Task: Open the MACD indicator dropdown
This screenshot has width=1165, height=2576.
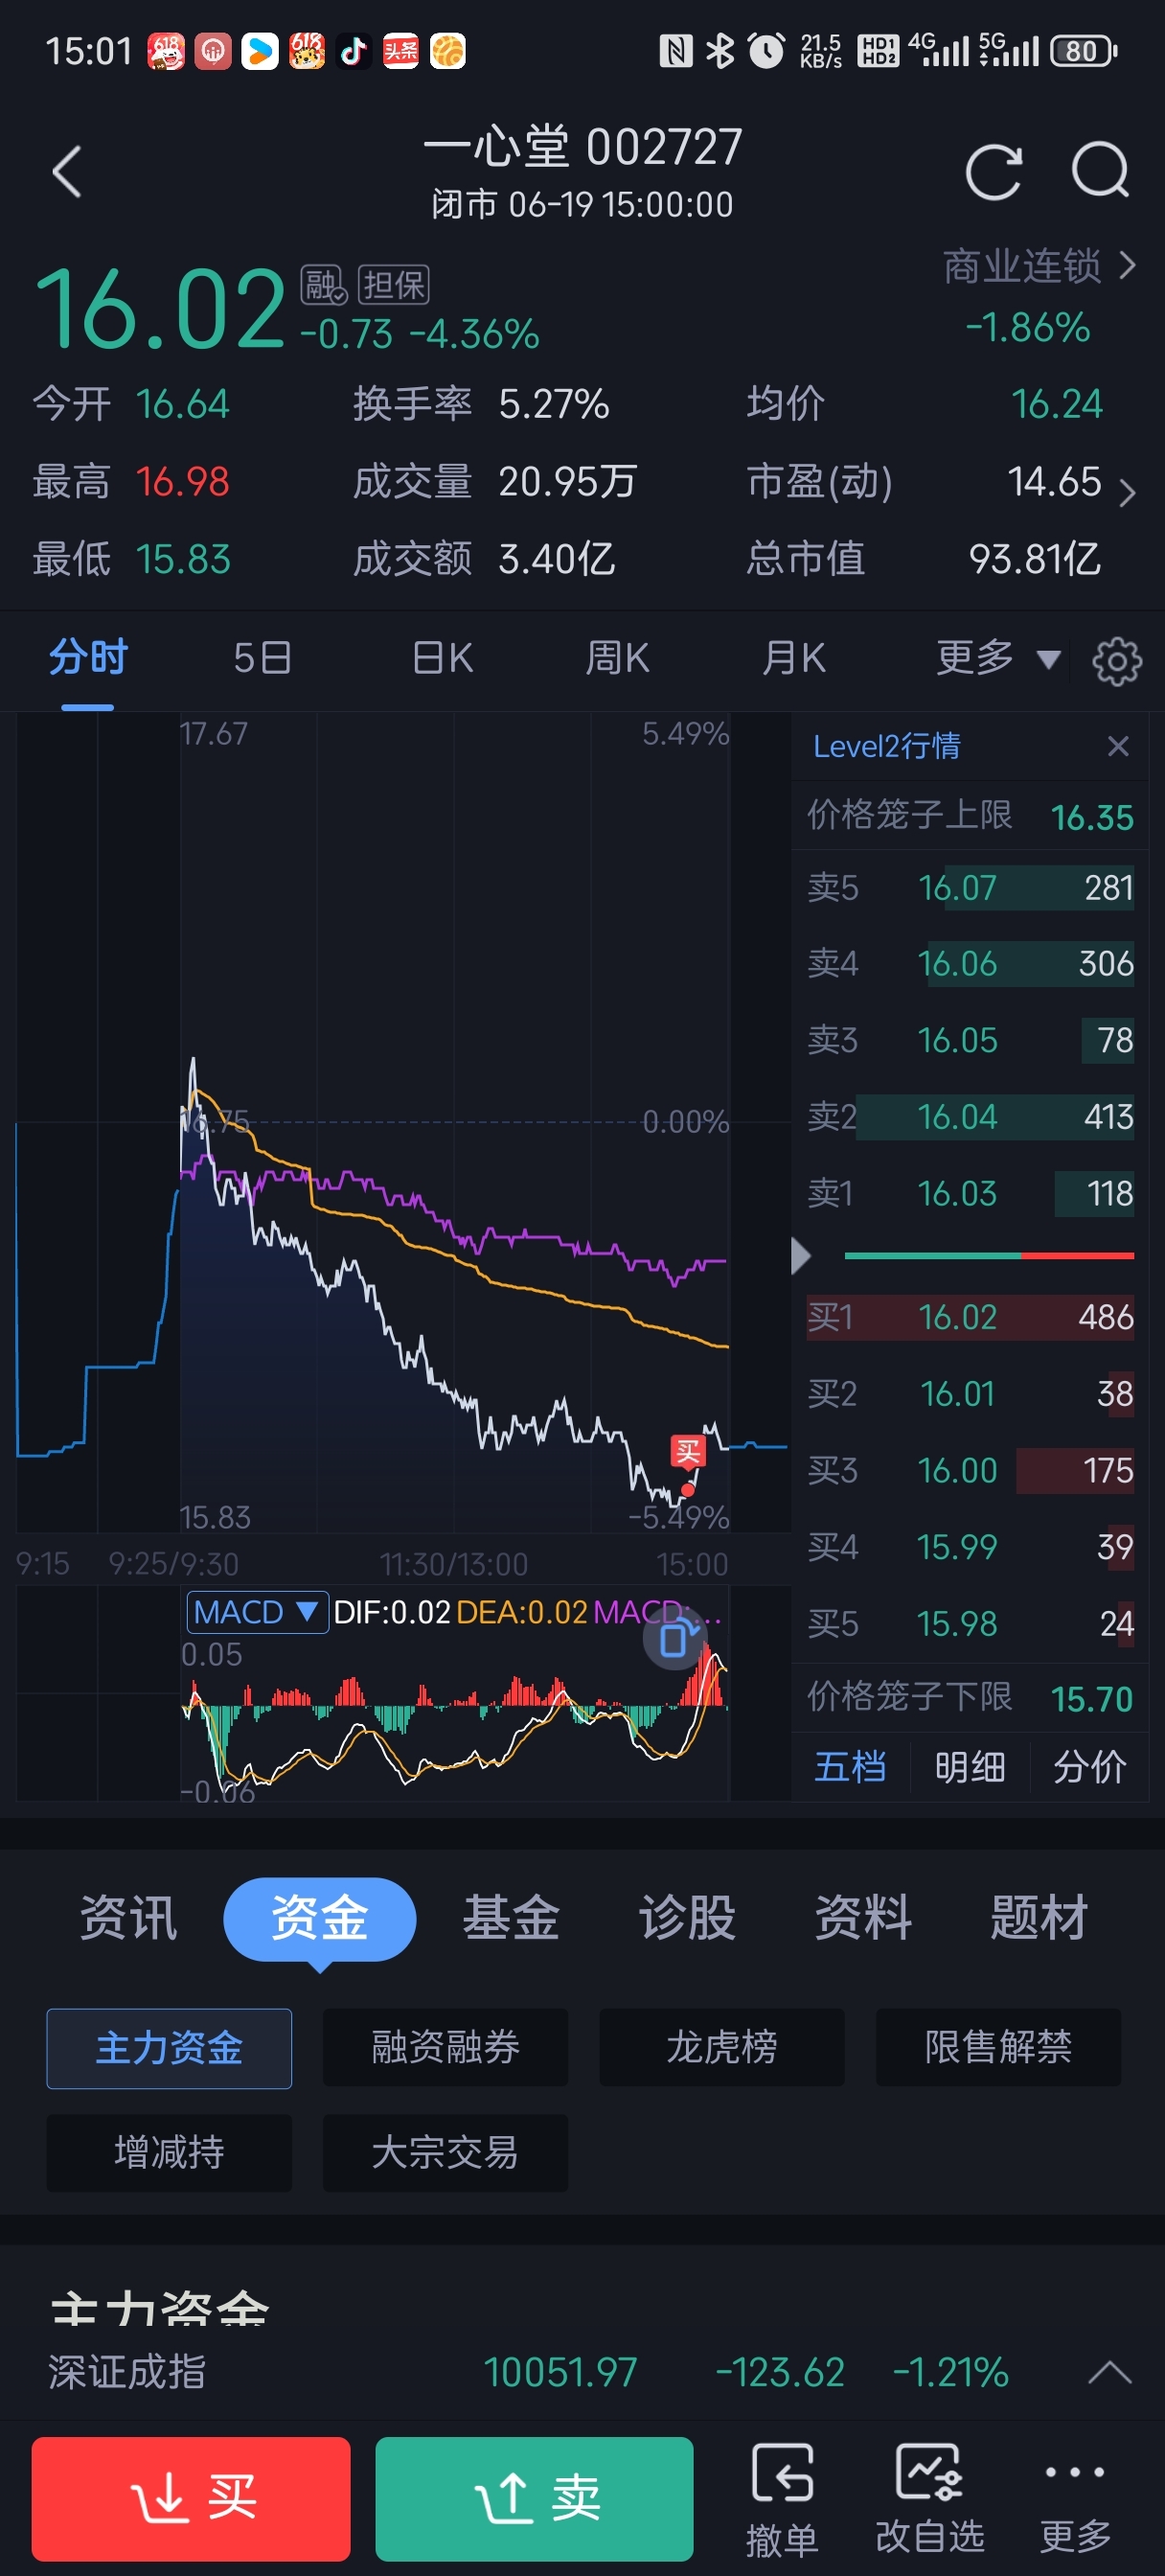Action: pyautogui.click(x=257, y=1612)
